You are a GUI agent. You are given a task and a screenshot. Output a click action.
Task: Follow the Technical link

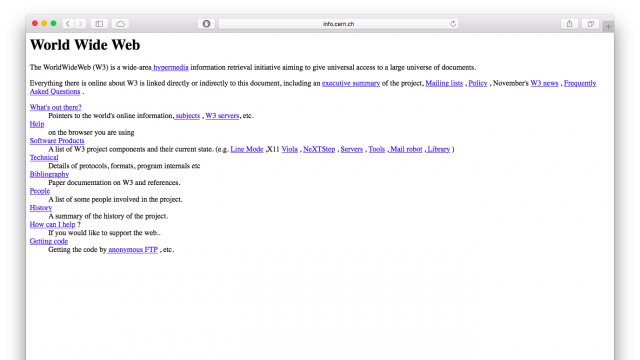[x=44, y=158]
